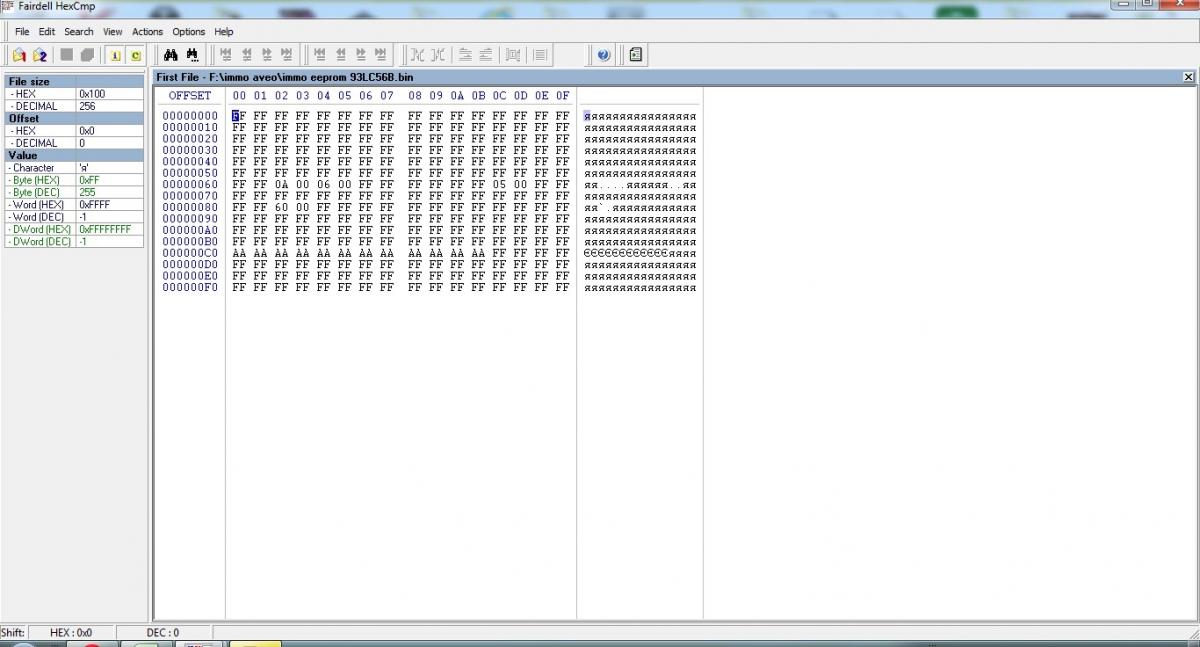
Task: Close the First File pane with X
Action: pos(1188,77)
